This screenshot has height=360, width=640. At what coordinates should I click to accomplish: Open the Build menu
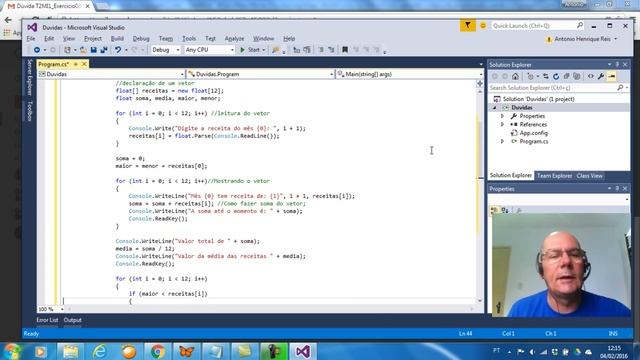point(117,39)
